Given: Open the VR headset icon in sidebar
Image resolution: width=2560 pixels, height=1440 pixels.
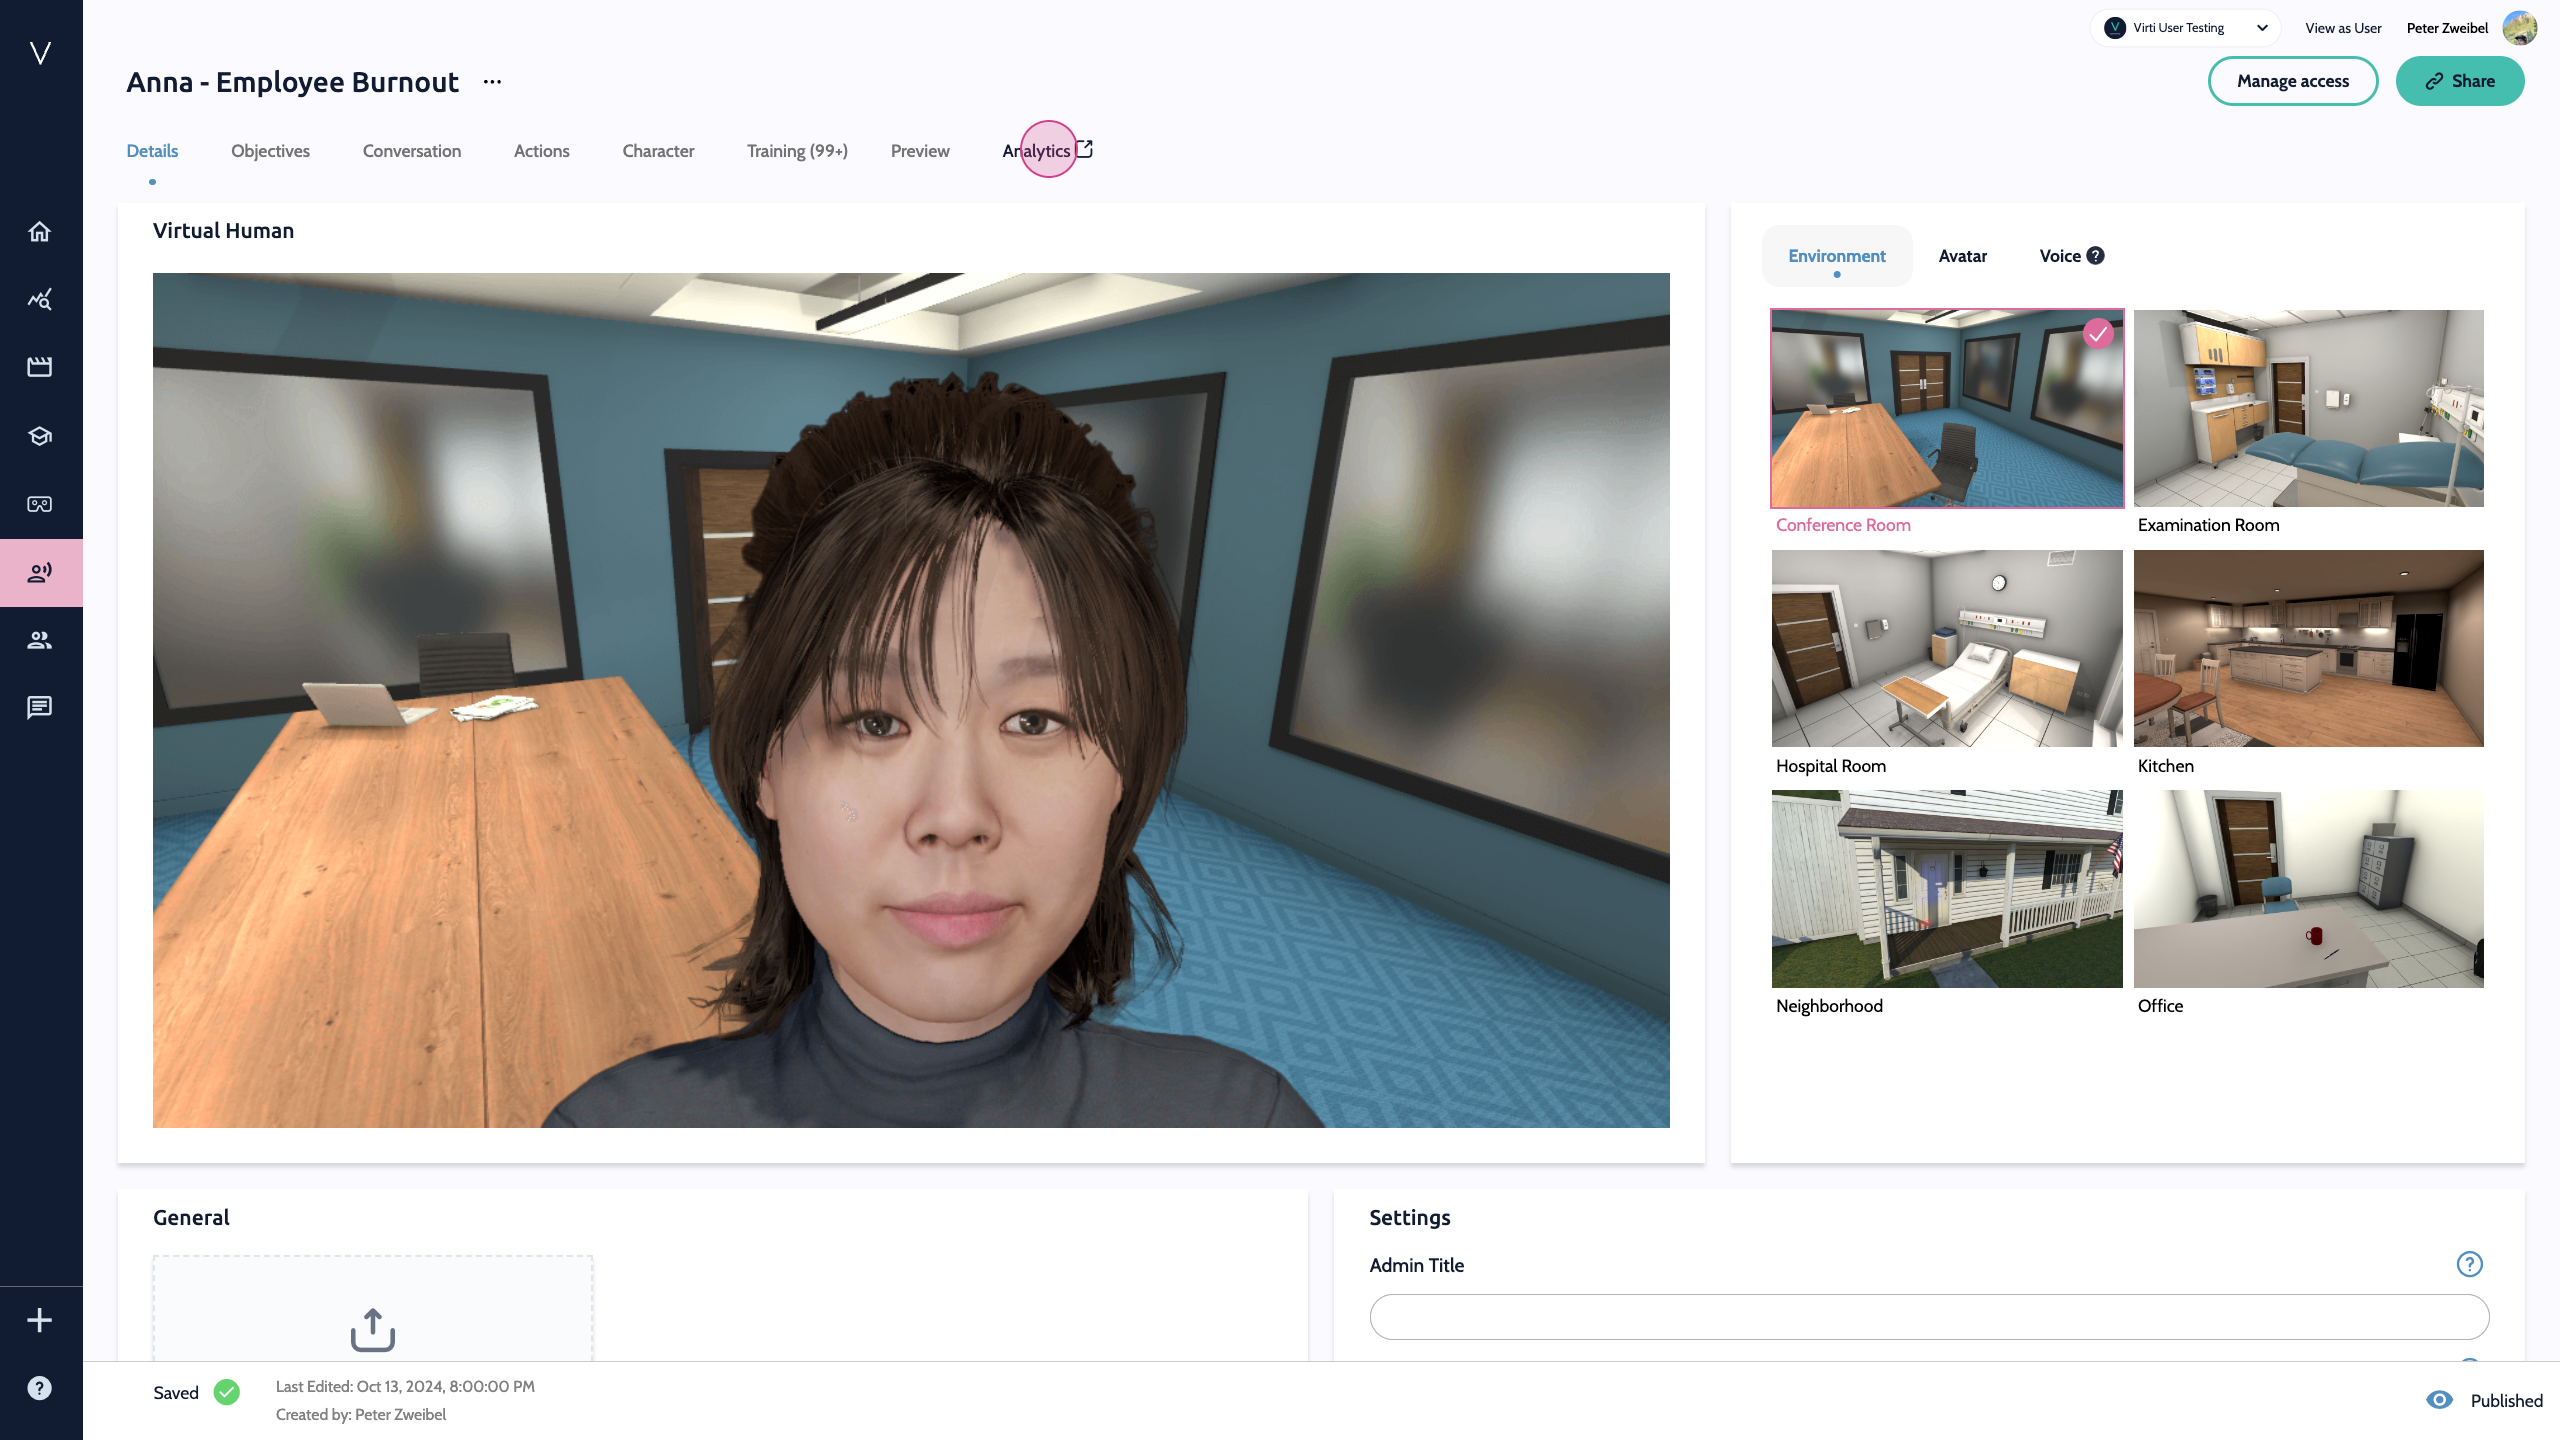Looking at the screenshot, I should pyautogui.click(x=40, y=504).
